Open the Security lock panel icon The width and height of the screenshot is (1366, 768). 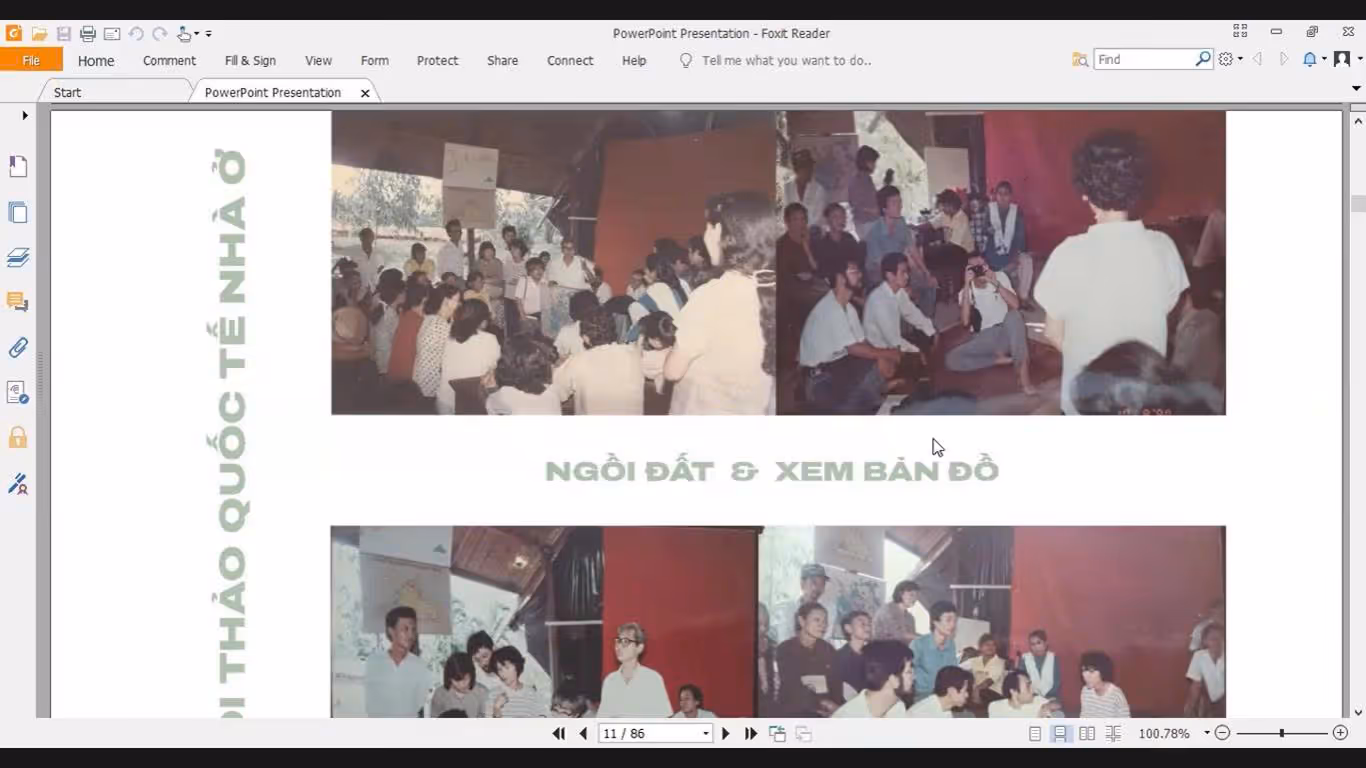point(18,438)
